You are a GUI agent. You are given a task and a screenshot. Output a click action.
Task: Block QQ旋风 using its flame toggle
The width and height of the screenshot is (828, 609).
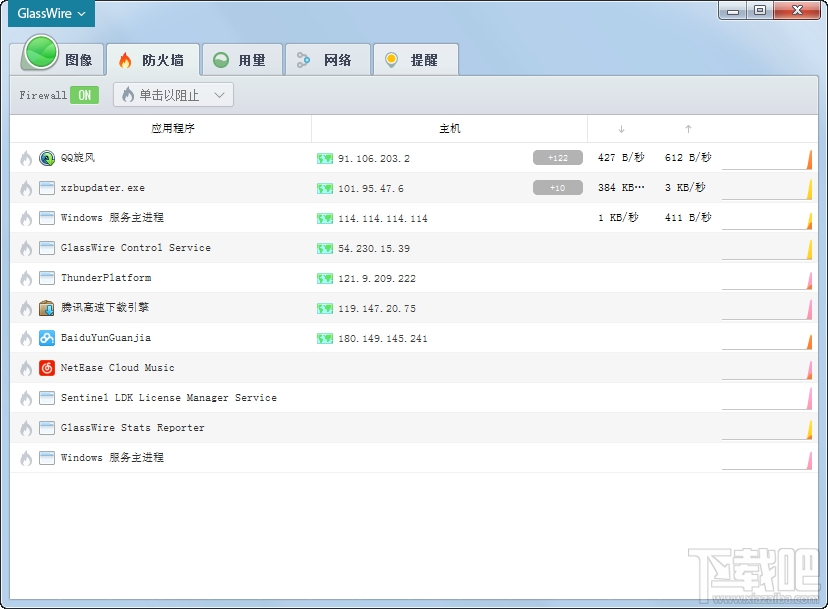(24, 158)
